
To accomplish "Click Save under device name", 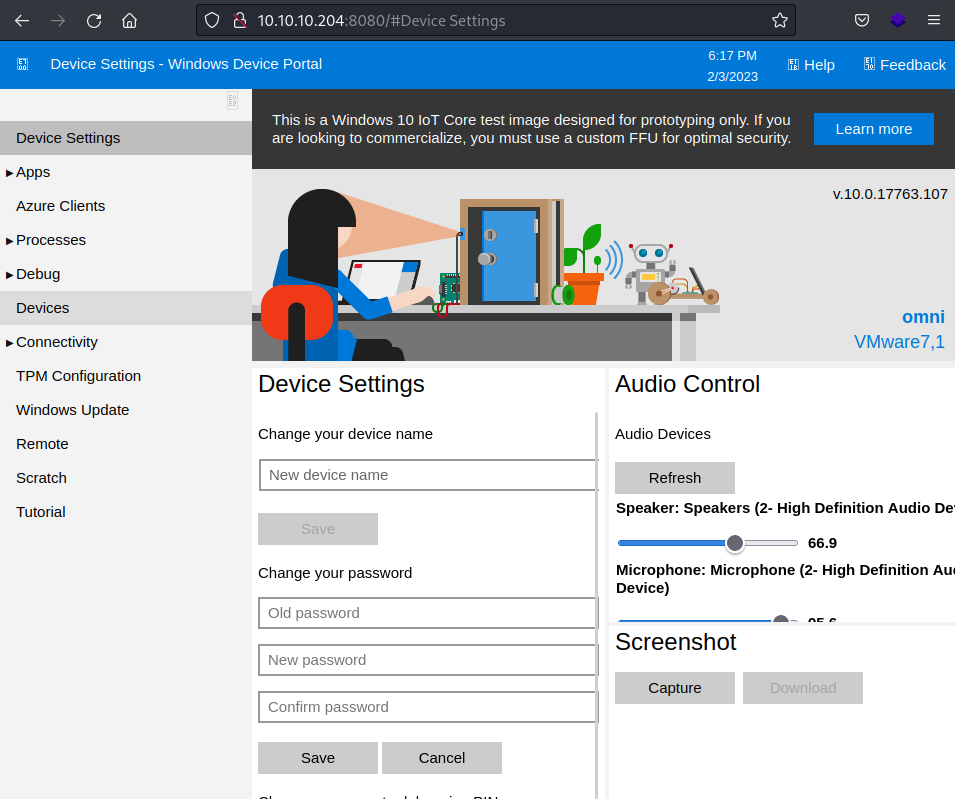I will tap(318, 529).
